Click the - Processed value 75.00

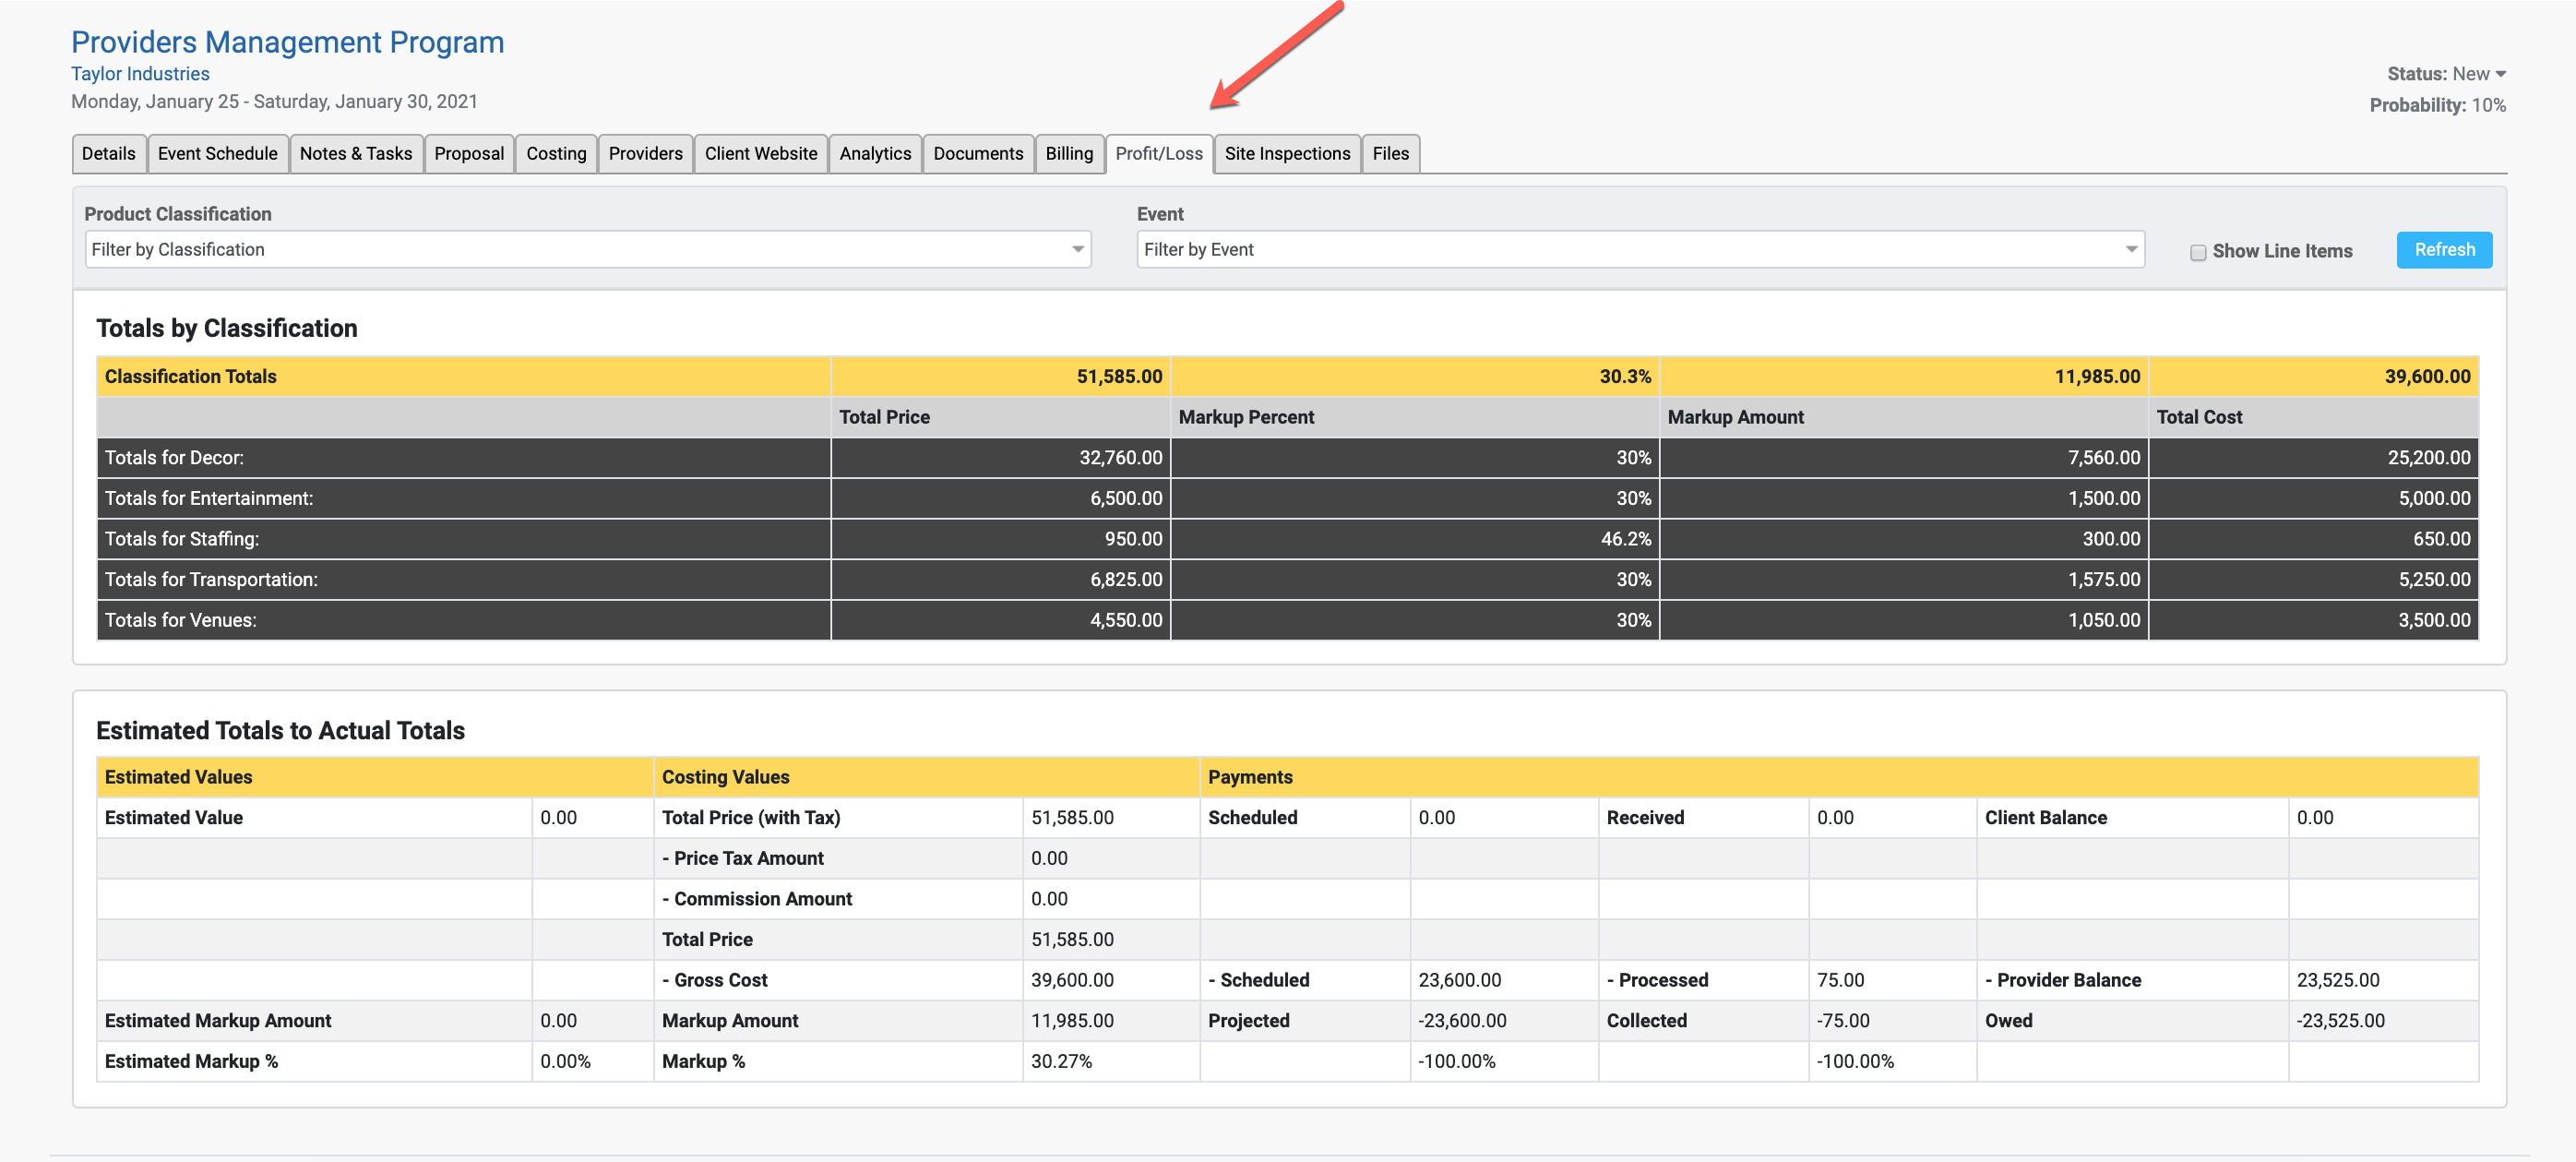(x=1840, y=981)
